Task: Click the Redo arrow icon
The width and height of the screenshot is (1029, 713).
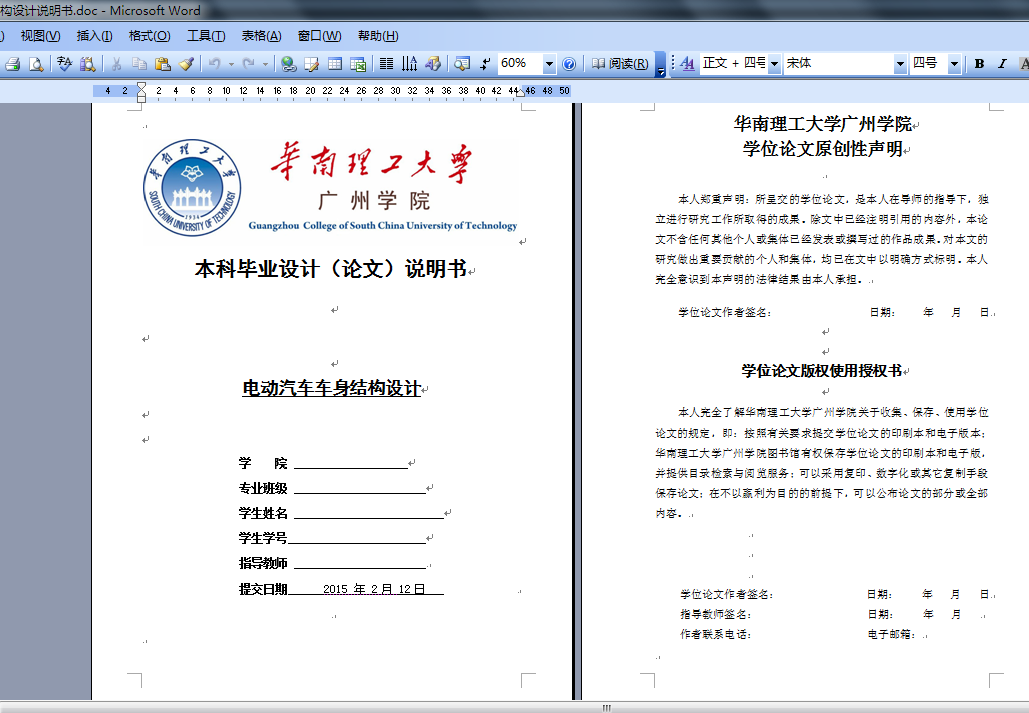Action: click(x=249, y=64)
